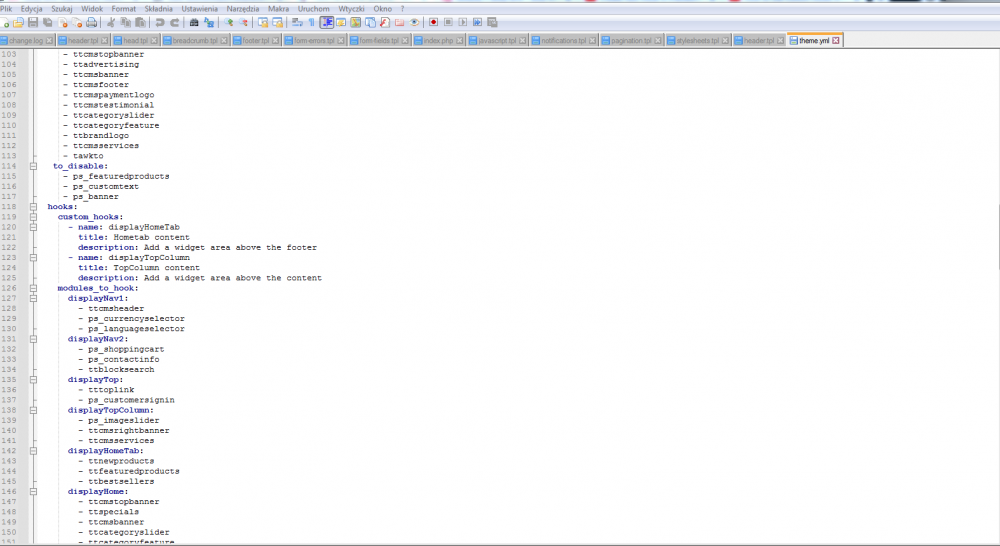1000x546 pixels.
Task: Close the theme.yml tab
Action: (835, 40)
